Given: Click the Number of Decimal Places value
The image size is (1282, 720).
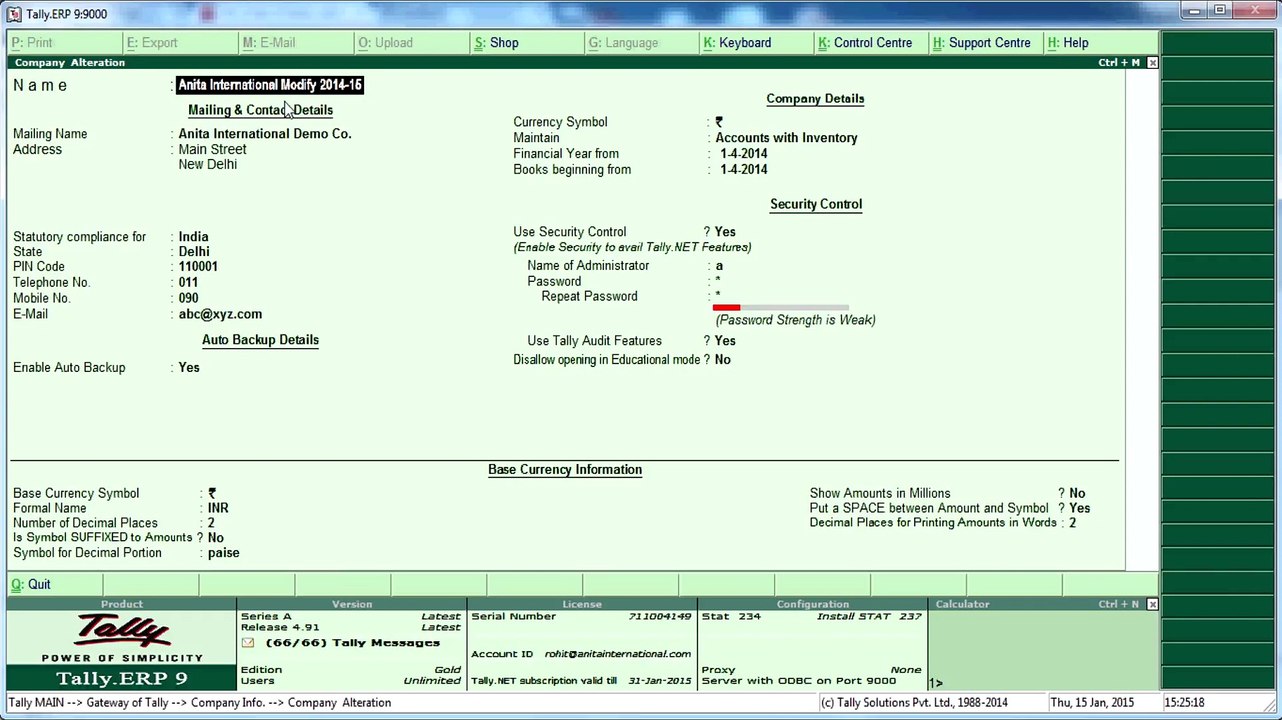Looking at the screenshot, I should (x=211, y=524).
